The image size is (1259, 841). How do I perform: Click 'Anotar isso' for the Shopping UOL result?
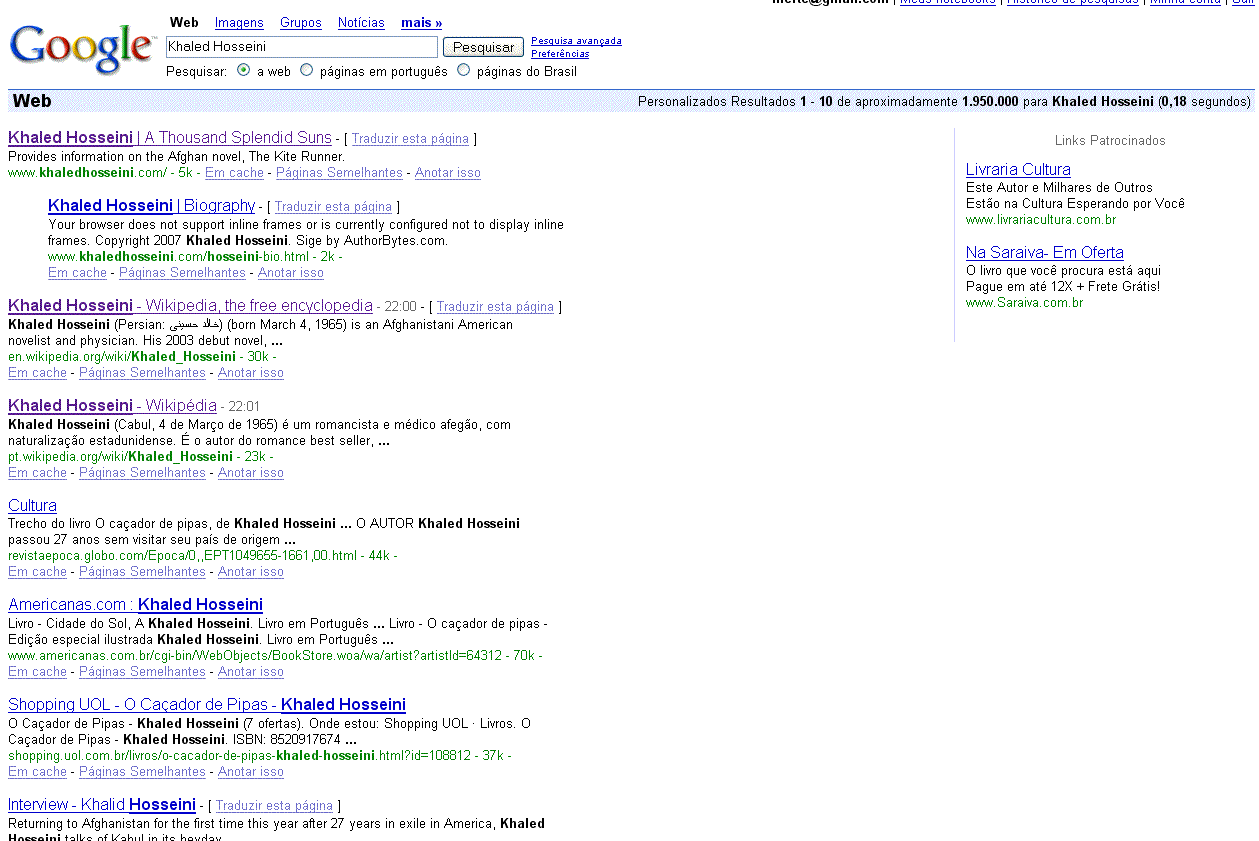click(251, 772)
